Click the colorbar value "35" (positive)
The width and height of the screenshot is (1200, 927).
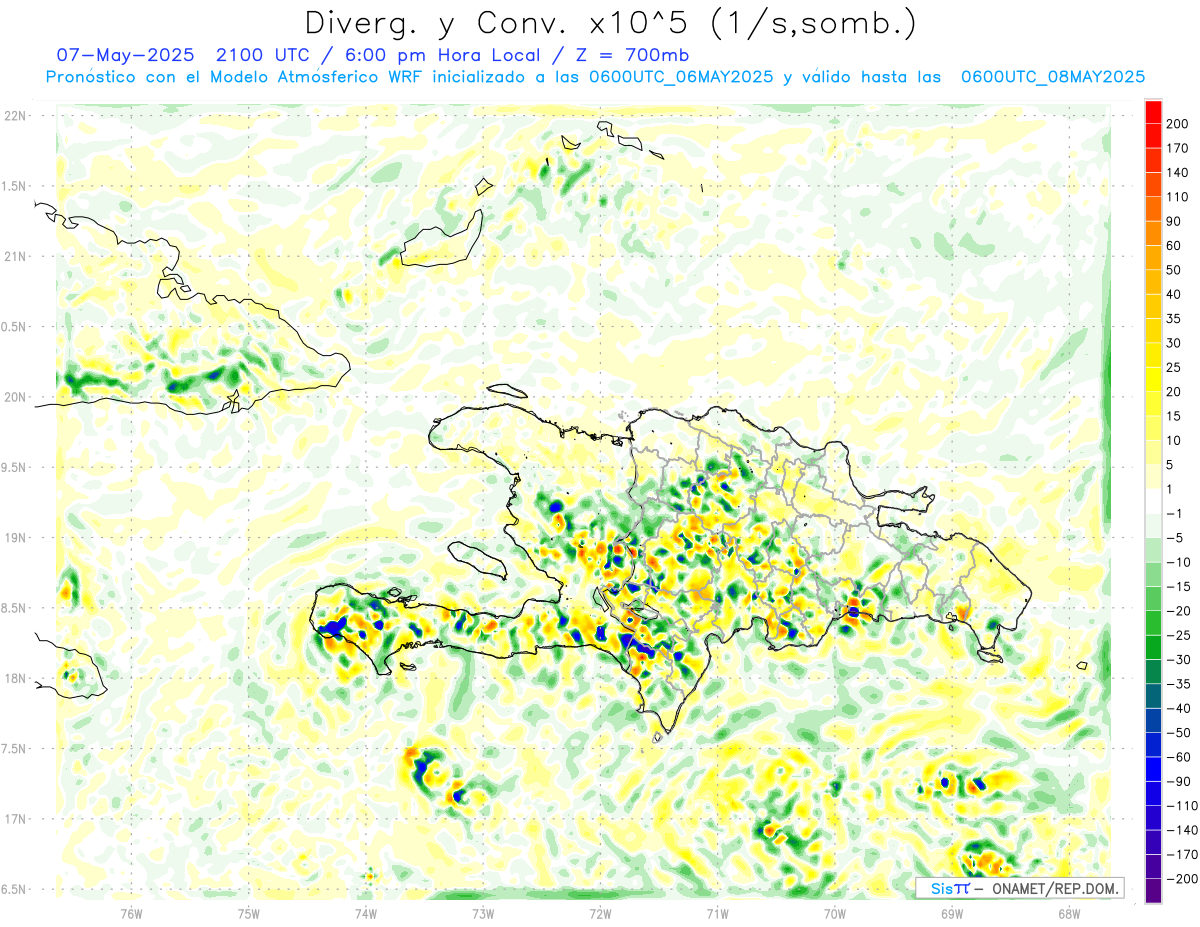click(1174, 319)
